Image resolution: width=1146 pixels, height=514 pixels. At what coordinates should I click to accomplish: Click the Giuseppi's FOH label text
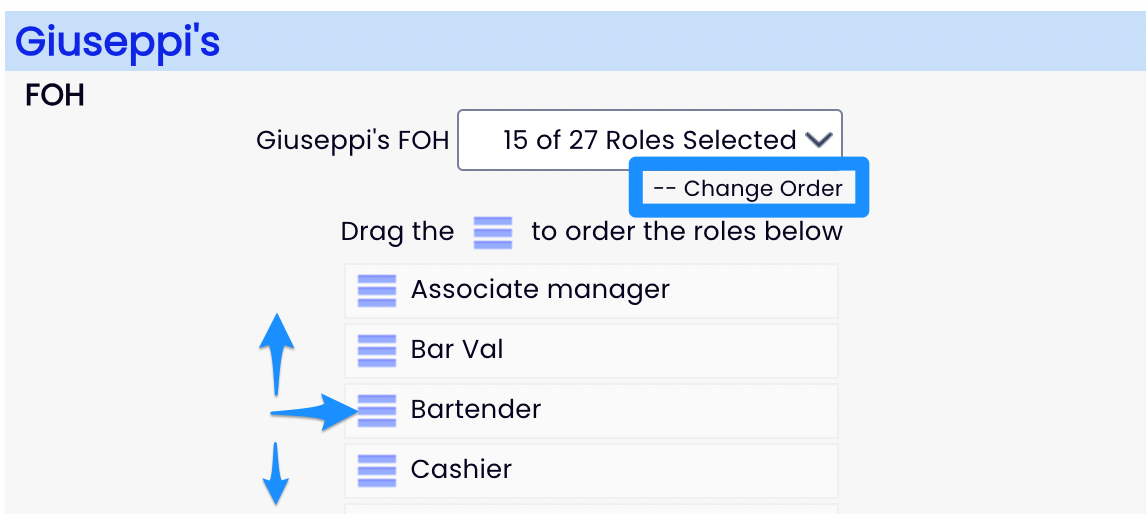click(352, 140)
